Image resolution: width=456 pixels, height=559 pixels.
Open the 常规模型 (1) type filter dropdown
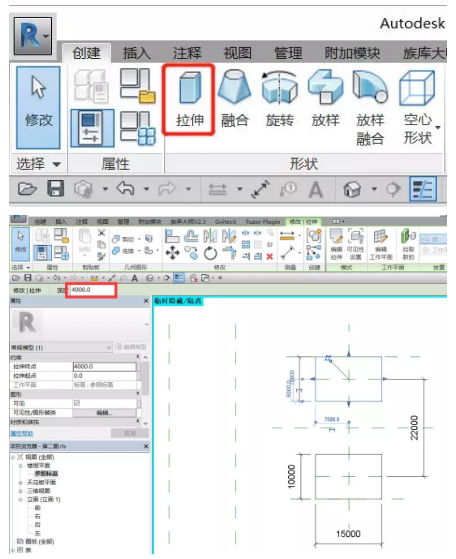tap(61, 347)
